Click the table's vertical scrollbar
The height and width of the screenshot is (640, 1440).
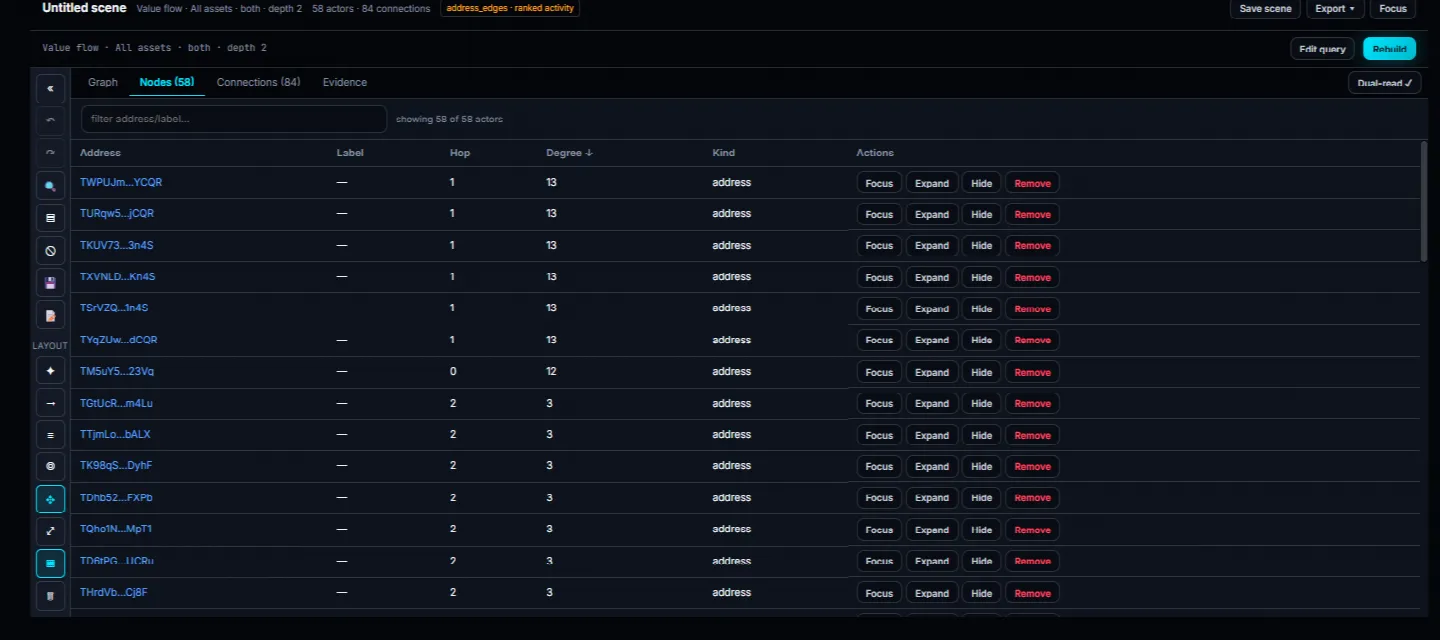click(1424, 201)
